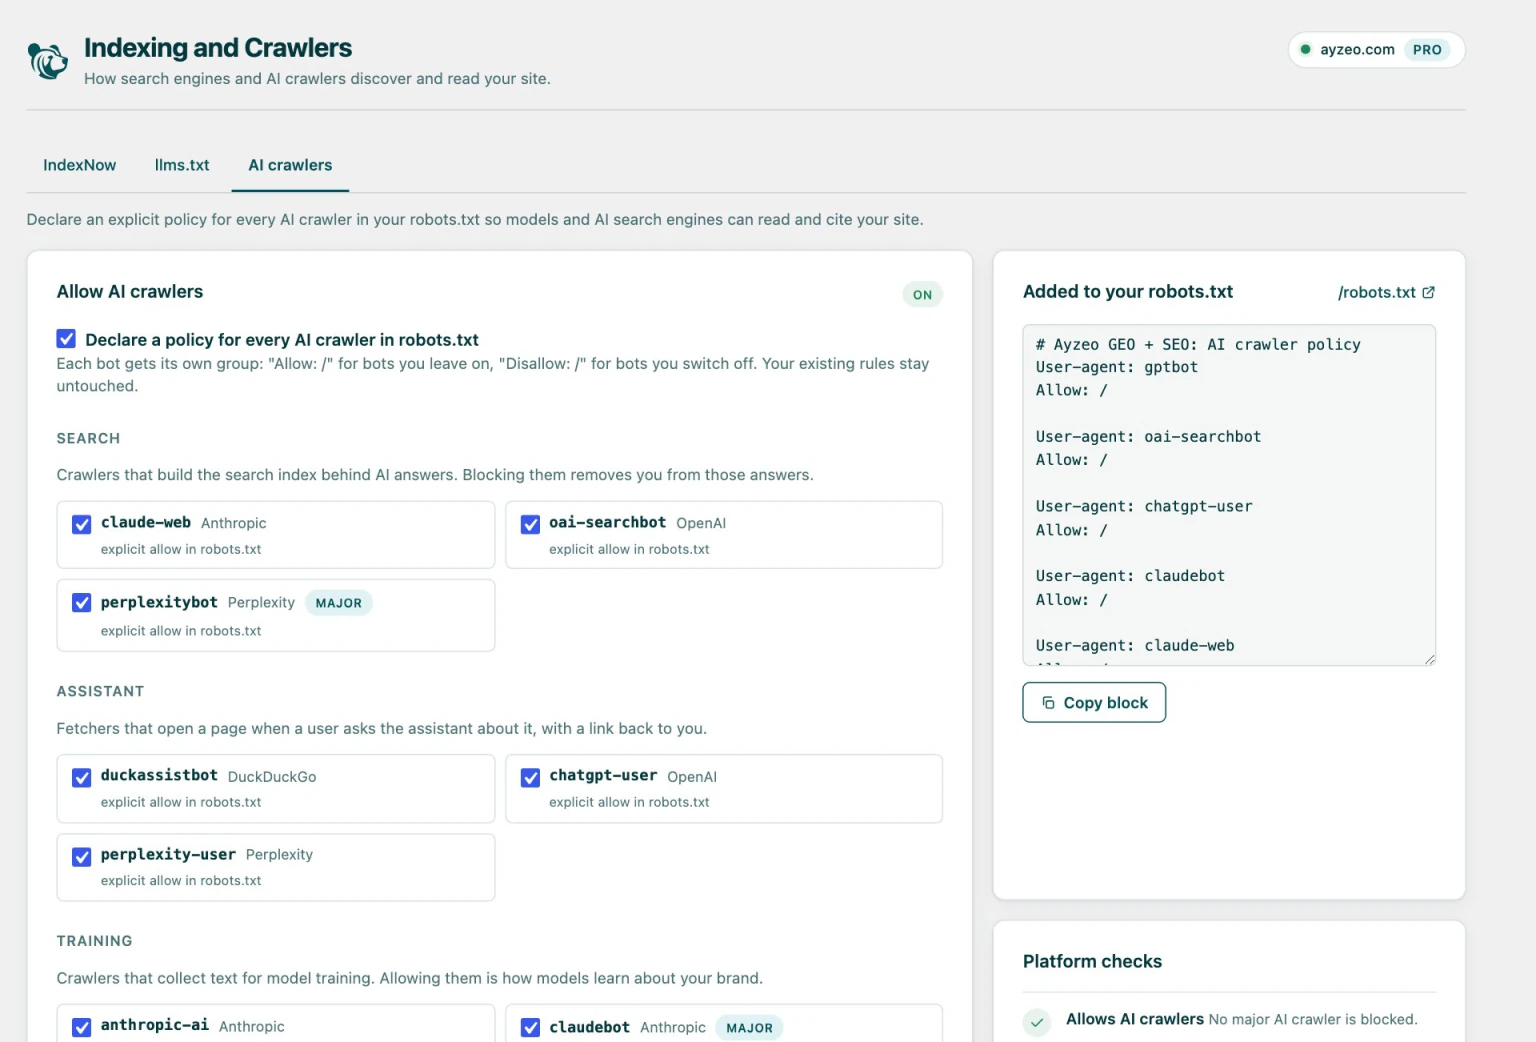The height and width of the screenshot is (1042, 1536).
Task: Switch to the IndexNow tab
Action: tap(79, 165)
